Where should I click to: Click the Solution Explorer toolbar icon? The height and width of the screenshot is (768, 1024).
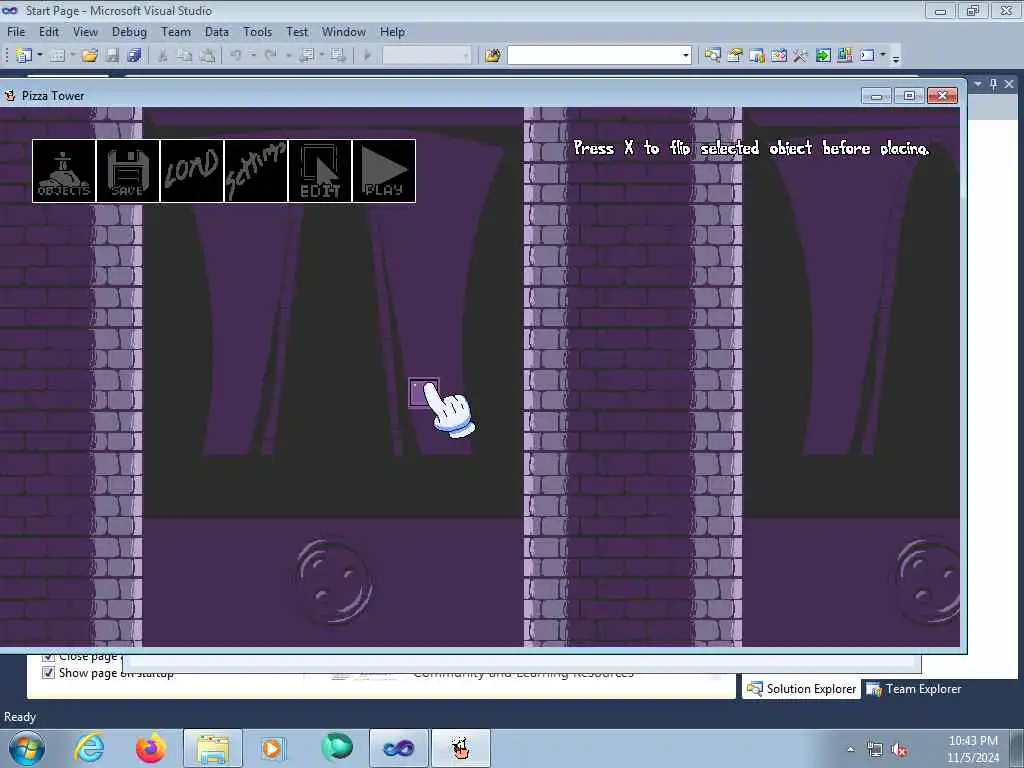(712, 56)
